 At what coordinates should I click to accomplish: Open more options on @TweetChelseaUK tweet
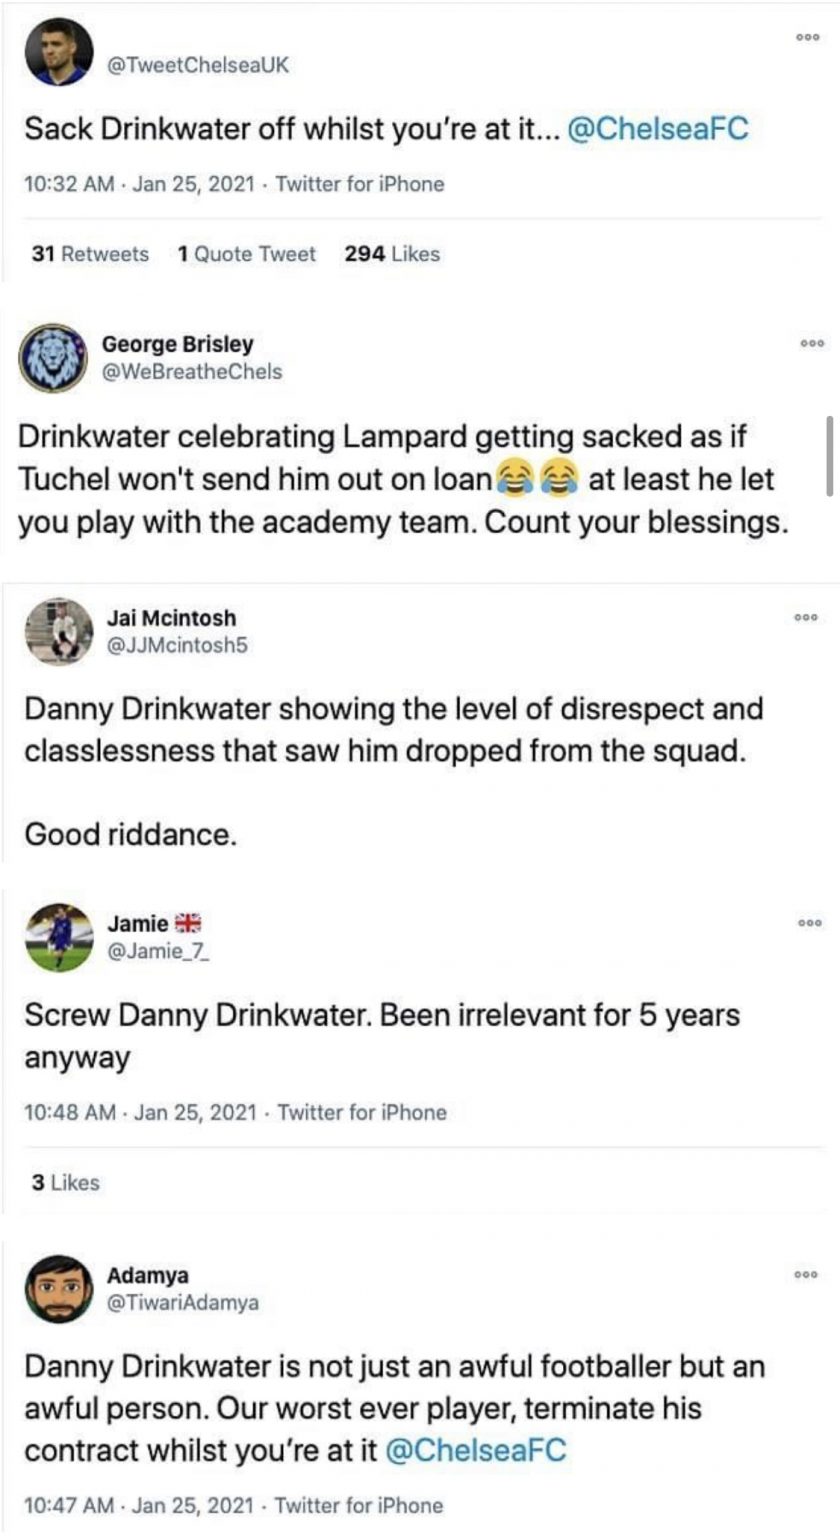click(x=807, y=38)
